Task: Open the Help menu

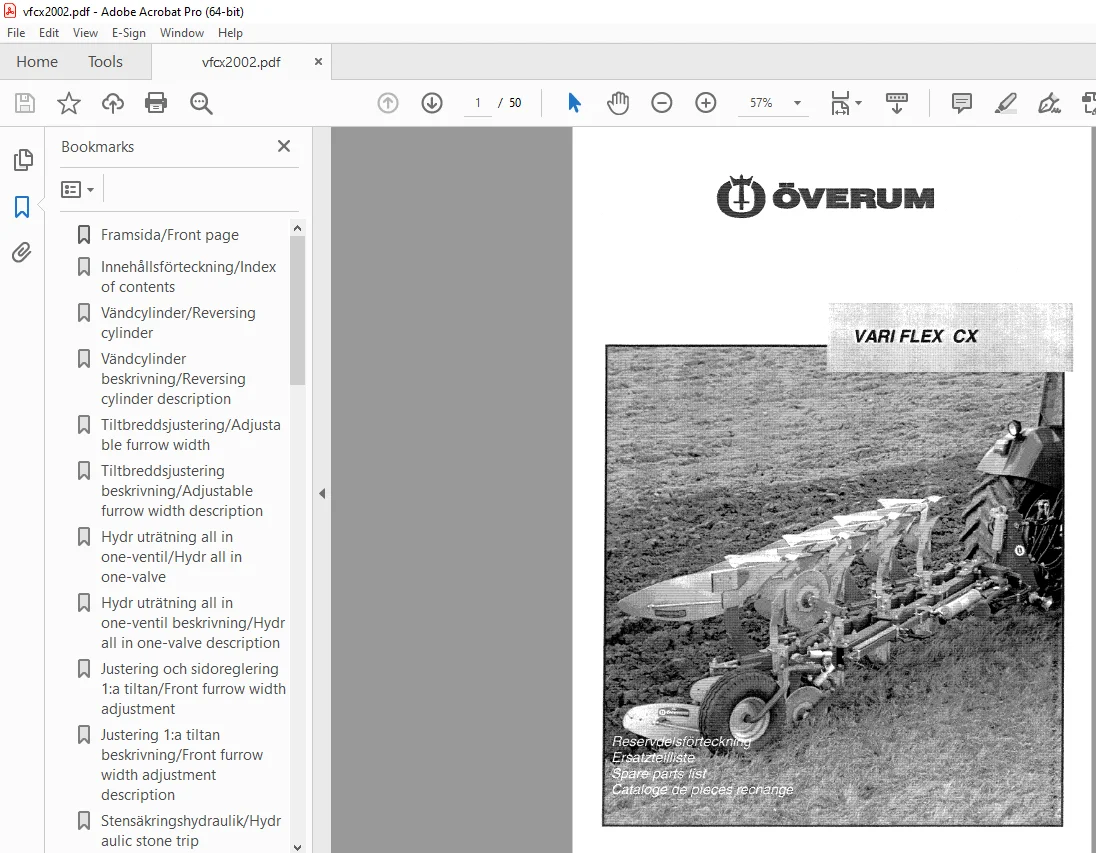Action: (x=230, y=33)
